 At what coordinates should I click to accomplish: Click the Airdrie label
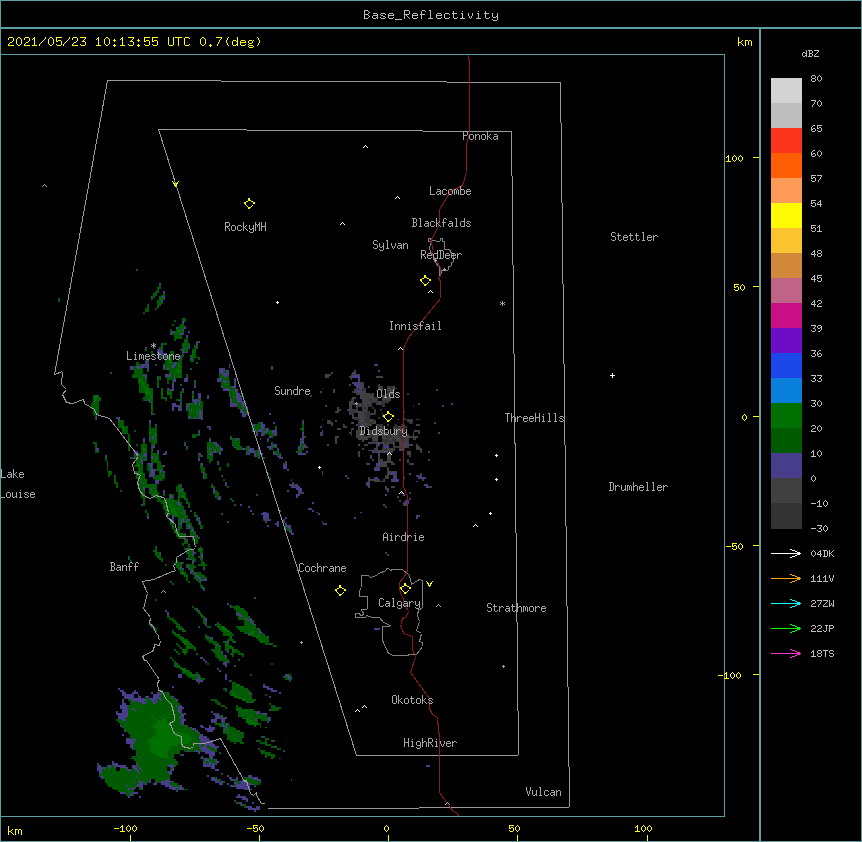[404, 537]
